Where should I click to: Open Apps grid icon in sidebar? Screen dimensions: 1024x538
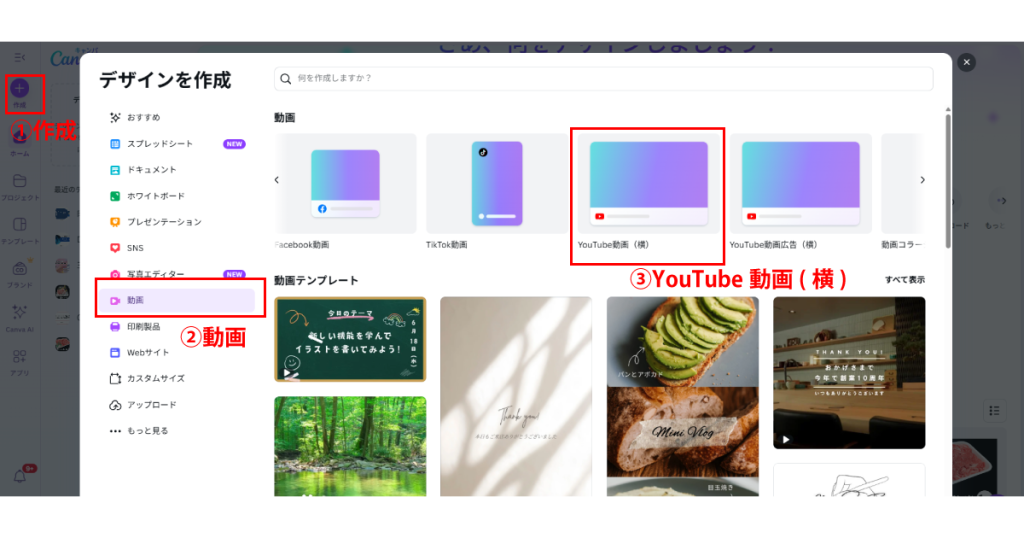[x=20, y=356]
